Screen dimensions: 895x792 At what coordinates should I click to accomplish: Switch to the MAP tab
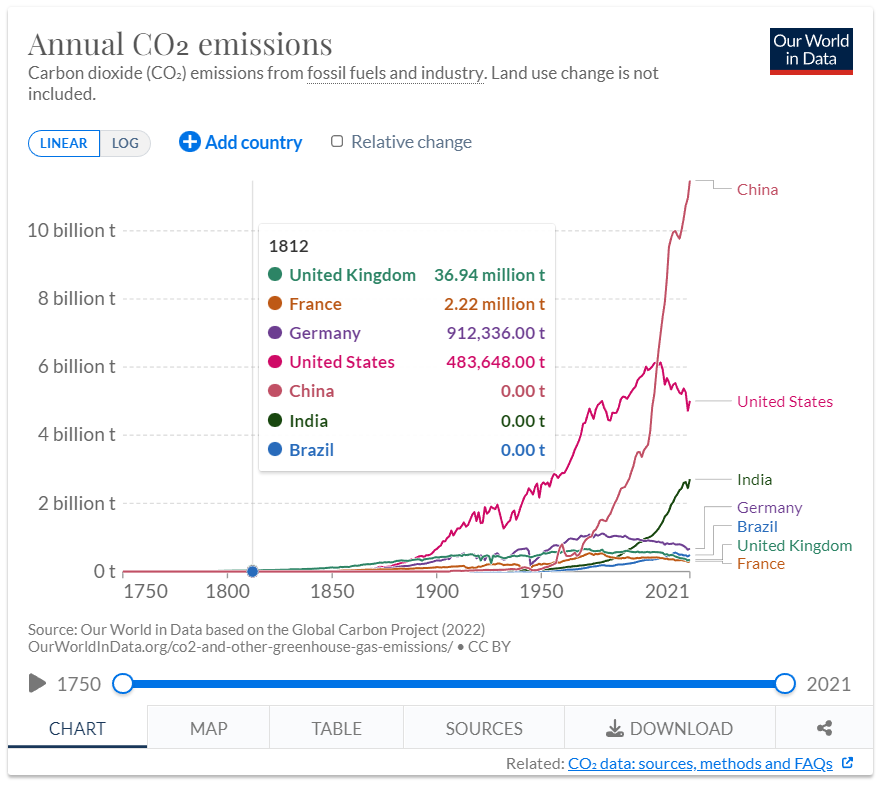point(207,728)
